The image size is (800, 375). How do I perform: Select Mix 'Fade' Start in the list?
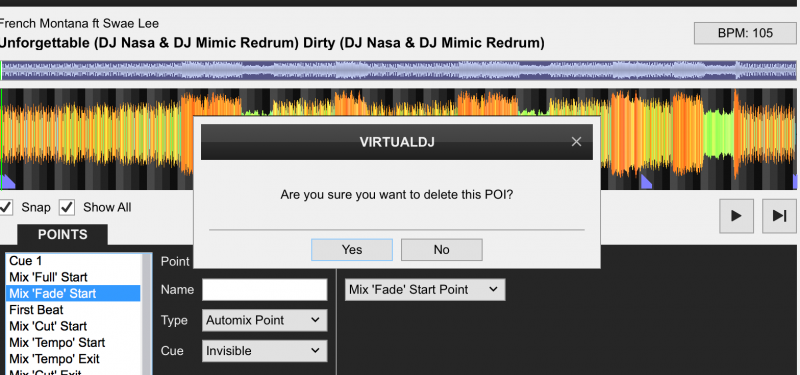[x=73, y=293]
